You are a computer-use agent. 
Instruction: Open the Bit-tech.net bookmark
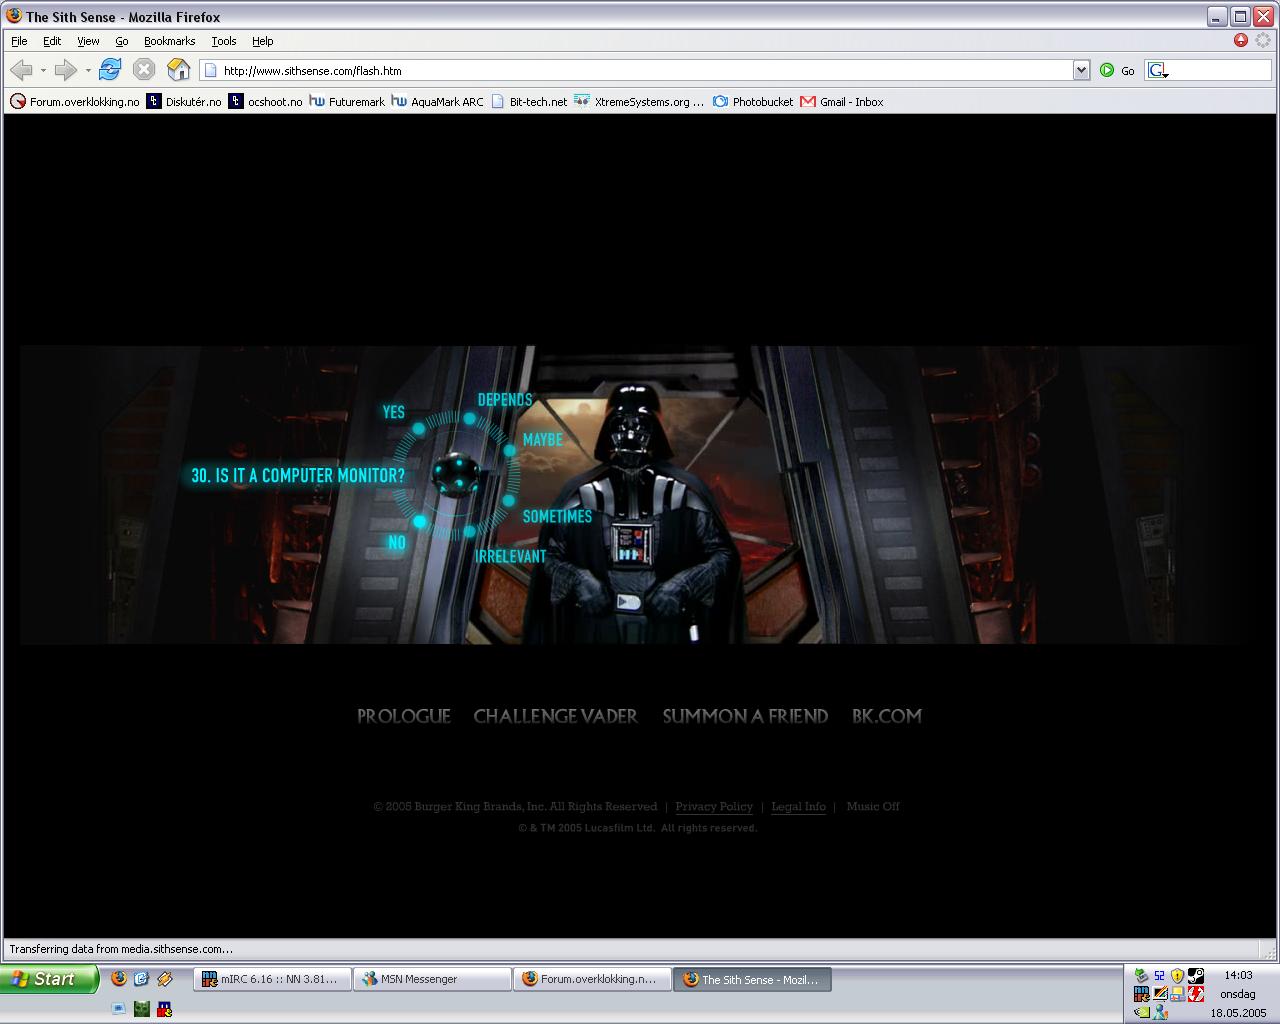(x=529, y=102)
